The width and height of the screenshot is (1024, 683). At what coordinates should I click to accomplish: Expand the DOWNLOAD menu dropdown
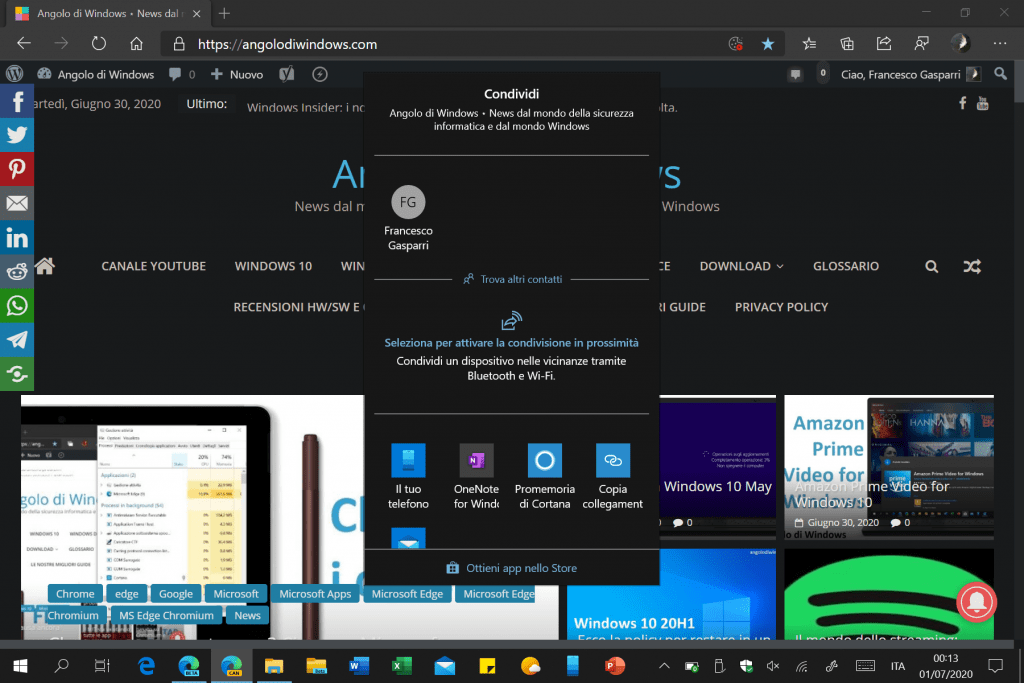click(741, 266)
